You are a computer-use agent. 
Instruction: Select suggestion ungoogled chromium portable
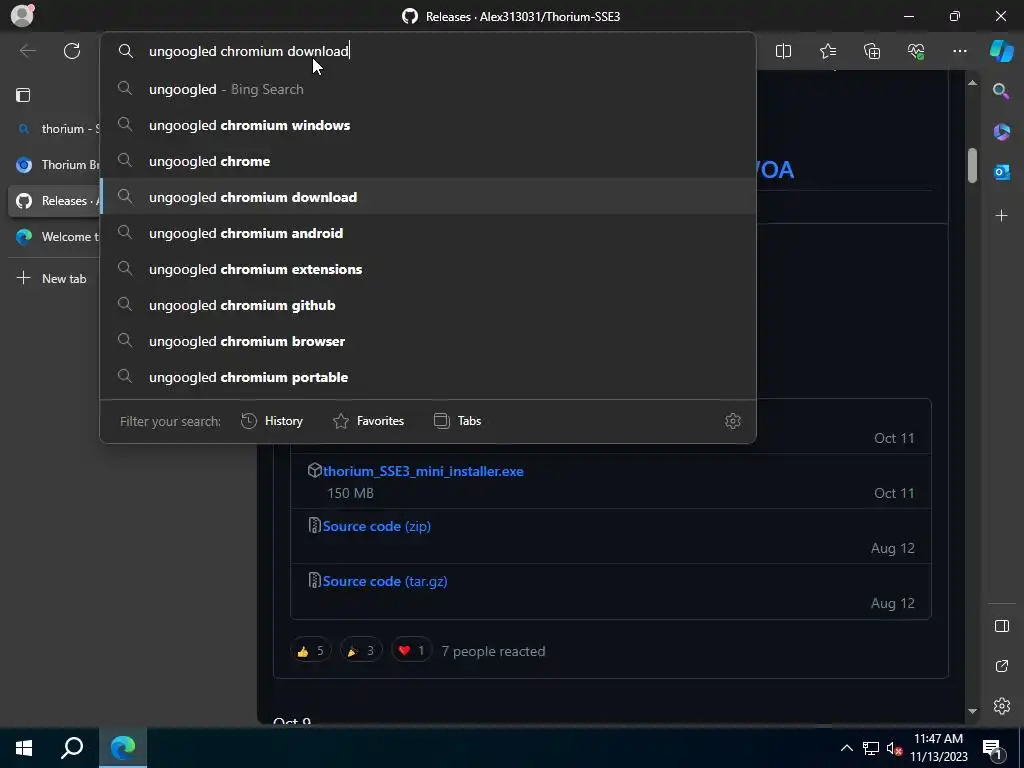click(x=428, y=377)
